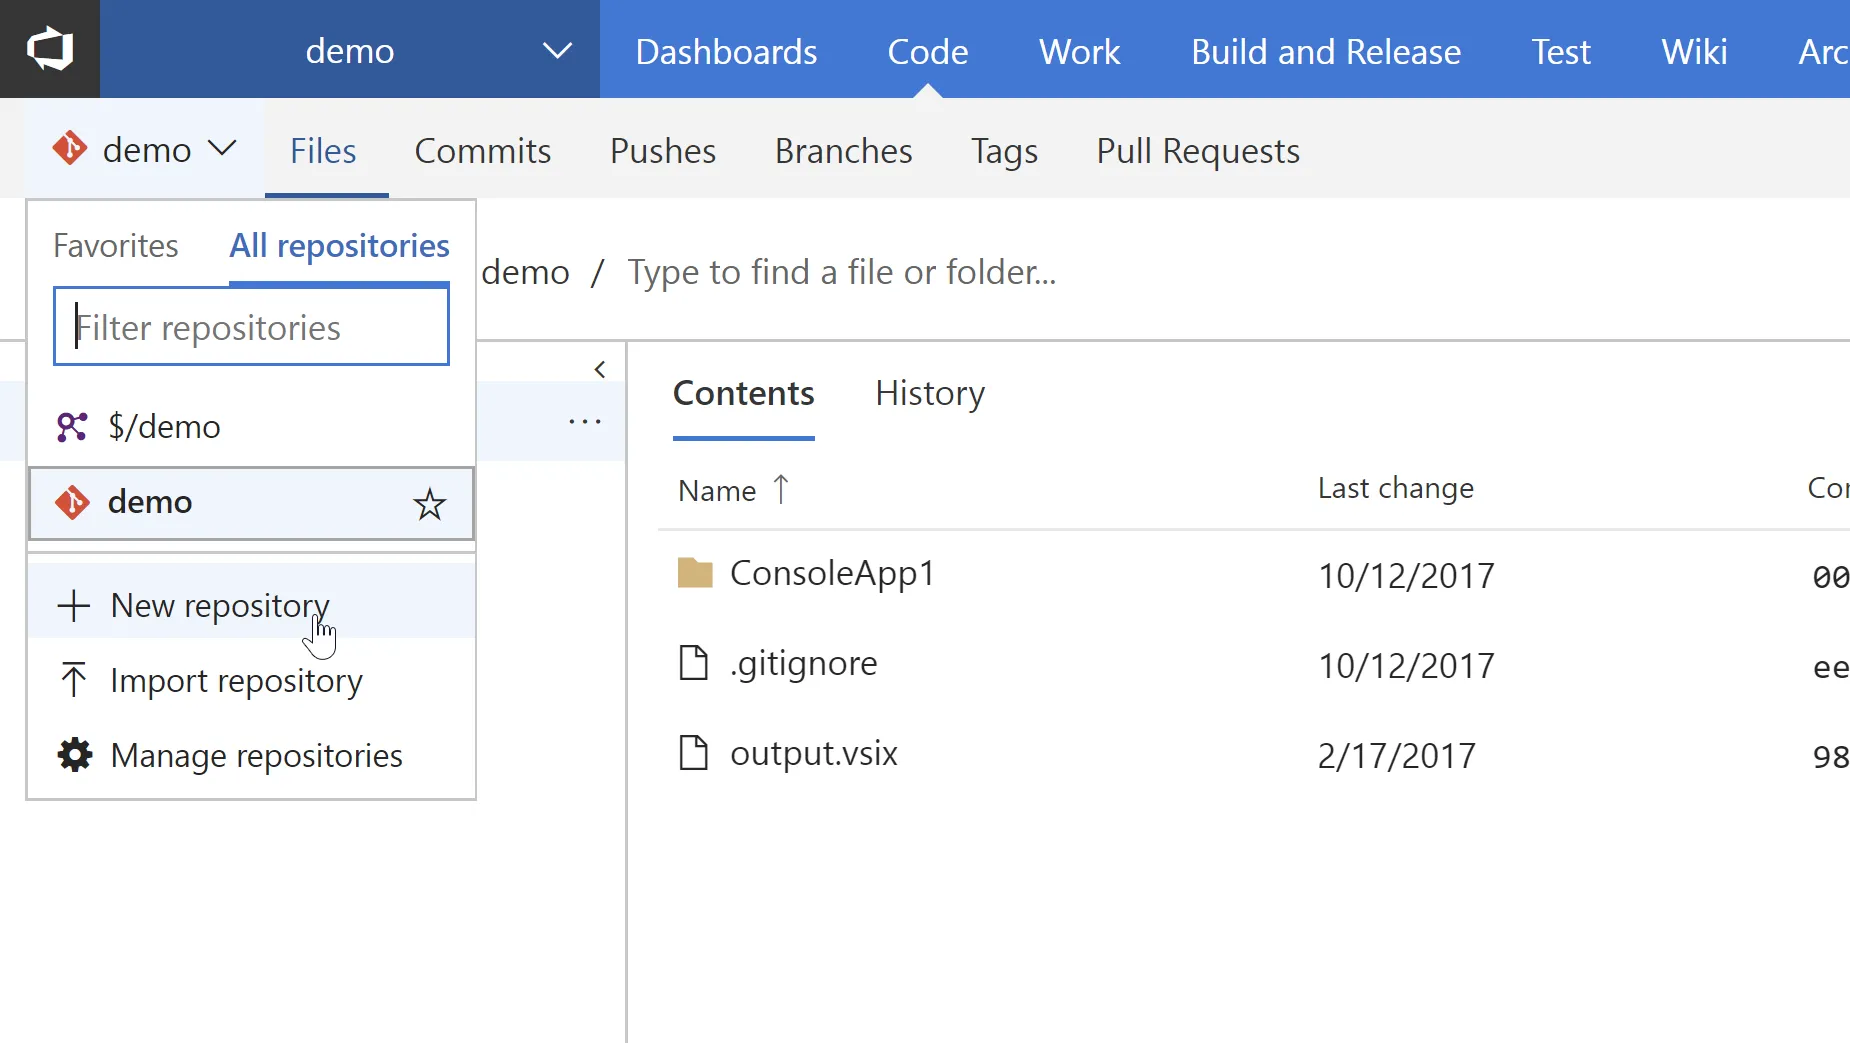Click the New repository plus icon
The height and width of the screenshot is (1043, 1850).
click(x=74, y=606)
